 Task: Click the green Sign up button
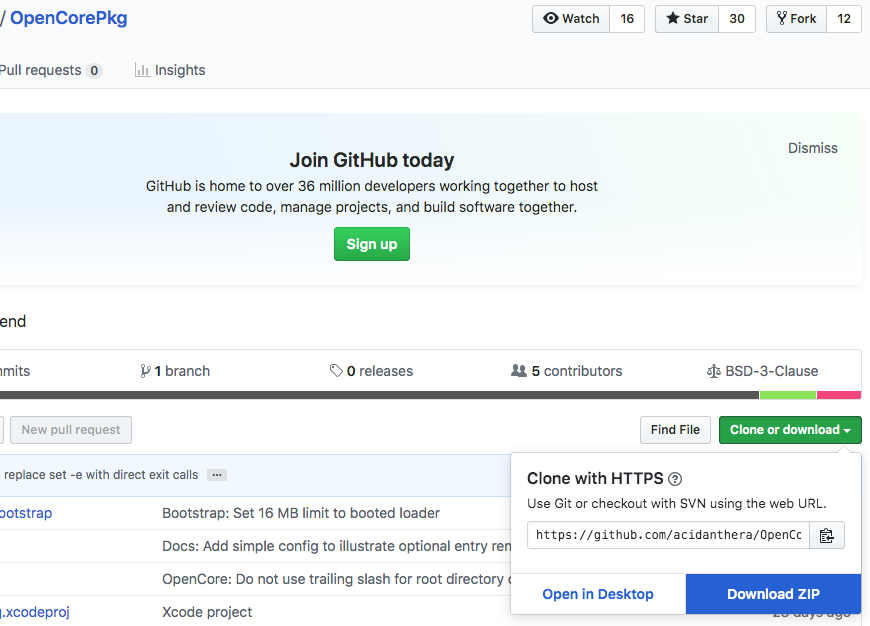pyautogui.click(x=372, y=244)
